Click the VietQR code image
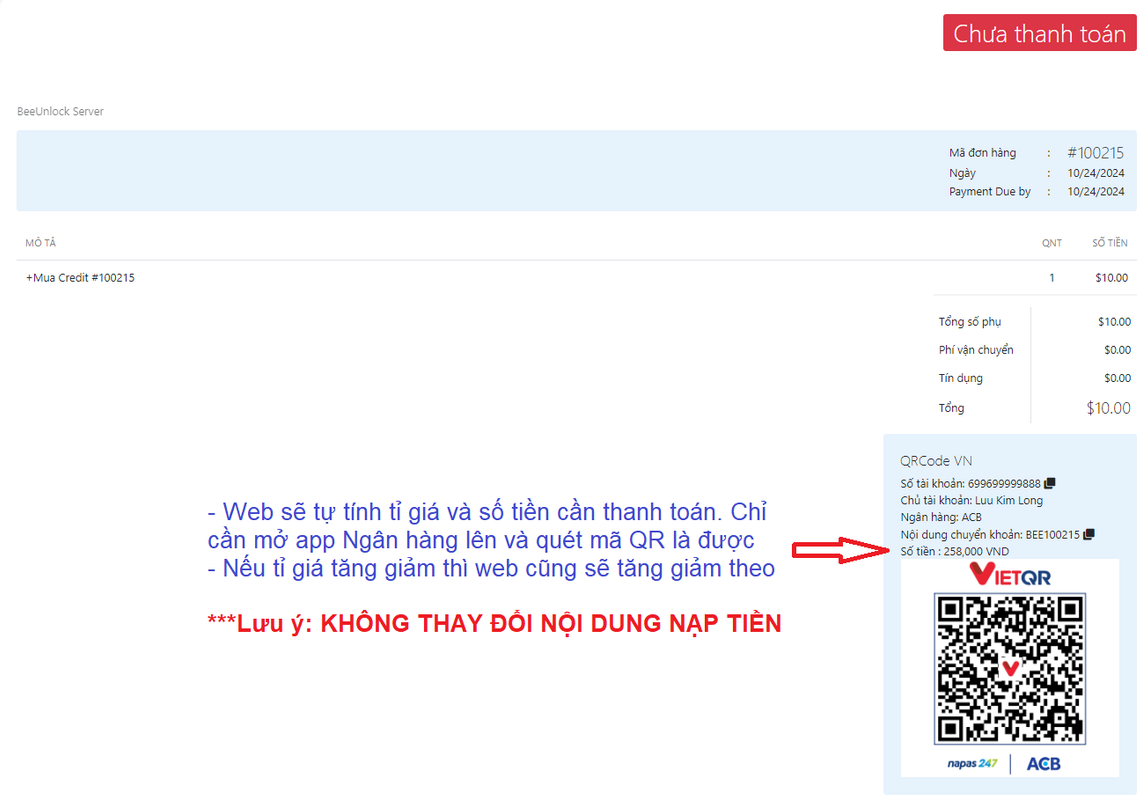The width and height of the screenshot is (1142, 800). click(1009, 669)
